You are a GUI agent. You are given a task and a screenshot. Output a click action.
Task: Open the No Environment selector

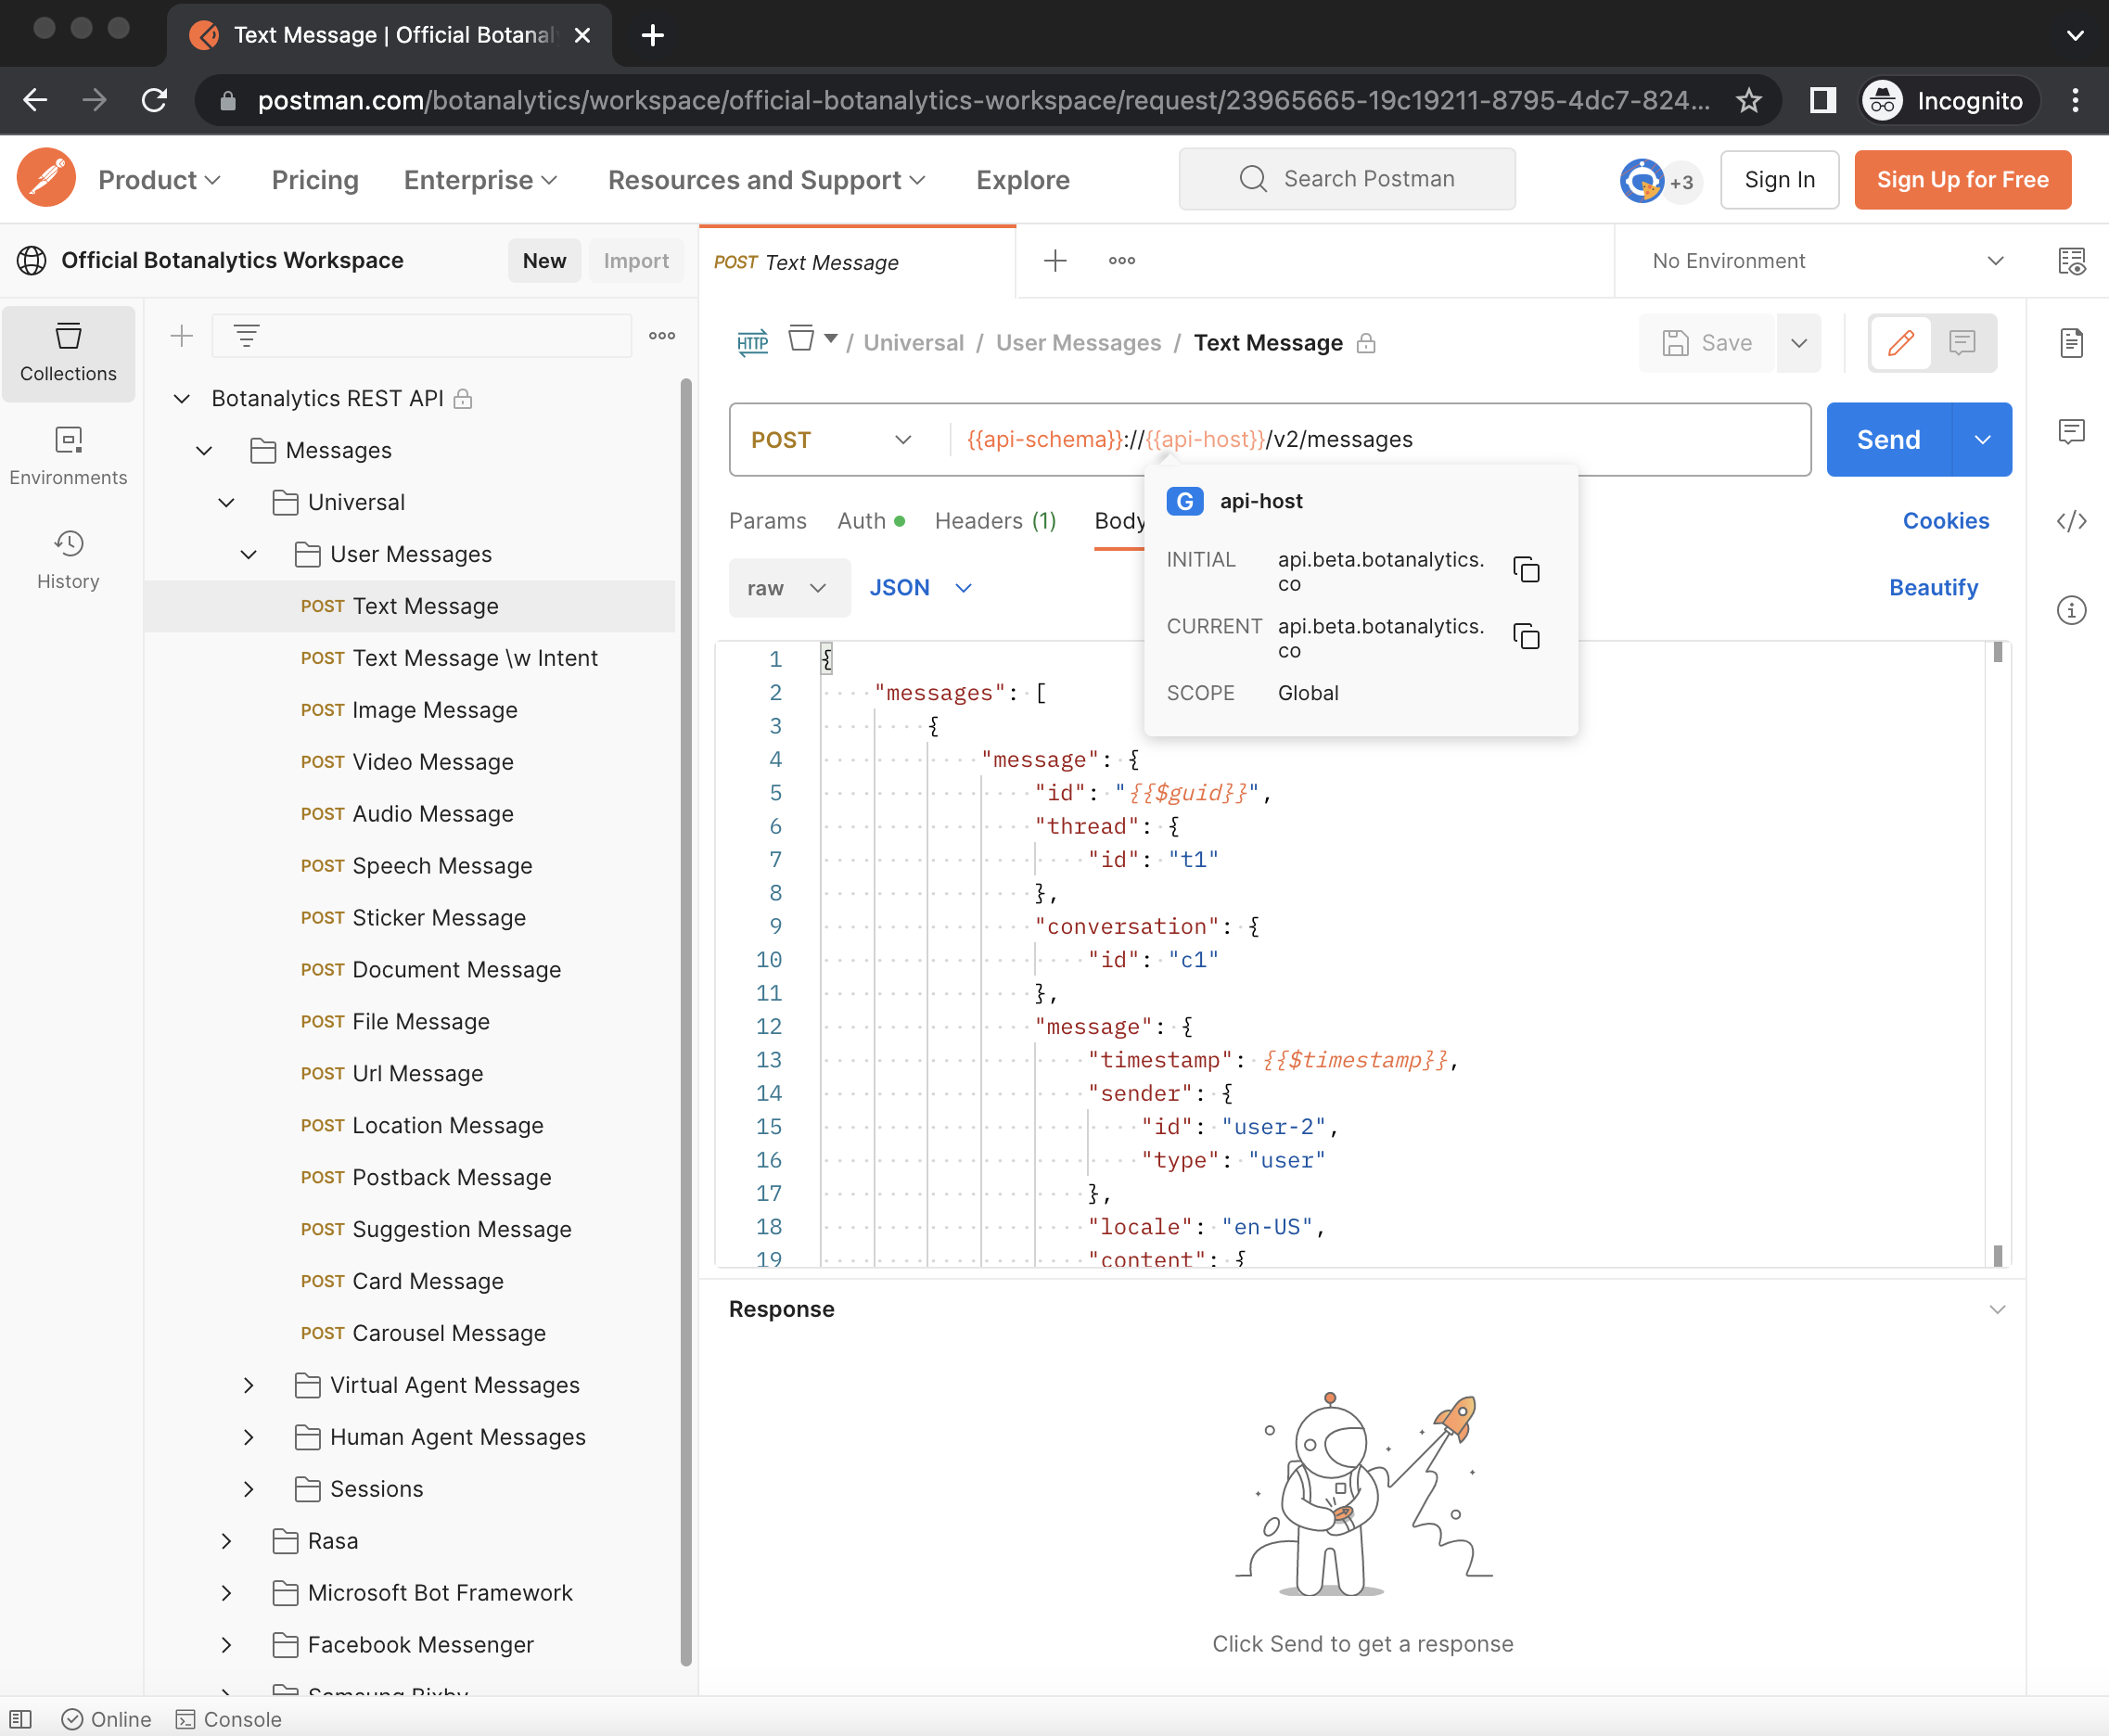pyautogui.click(x=1827, y=261)
